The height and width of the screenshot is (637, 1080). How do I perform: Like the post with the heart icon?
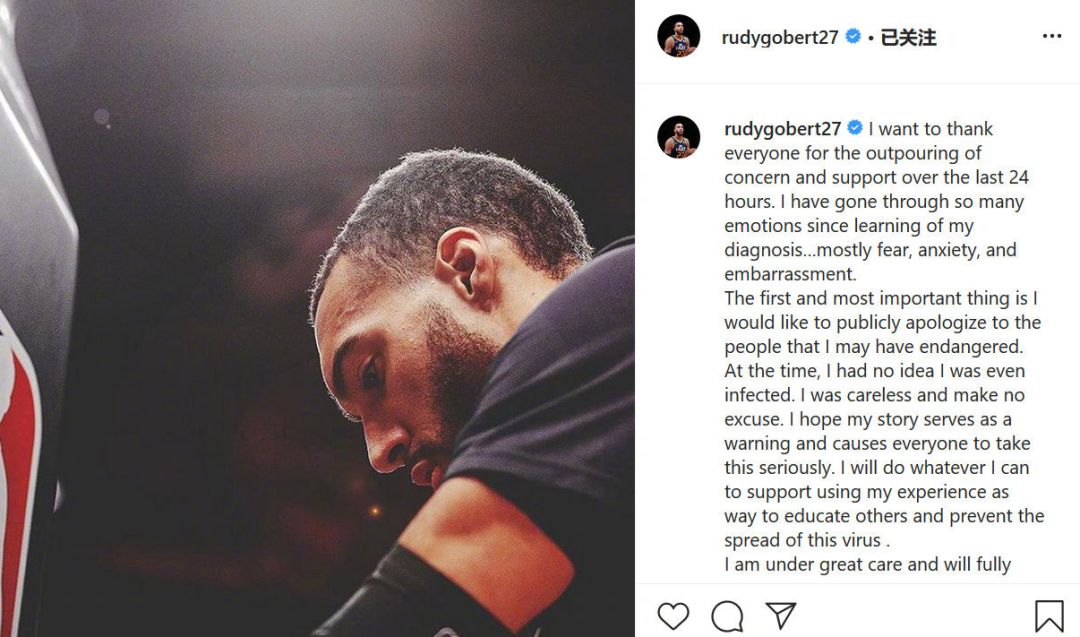click(x=673, y=616)
